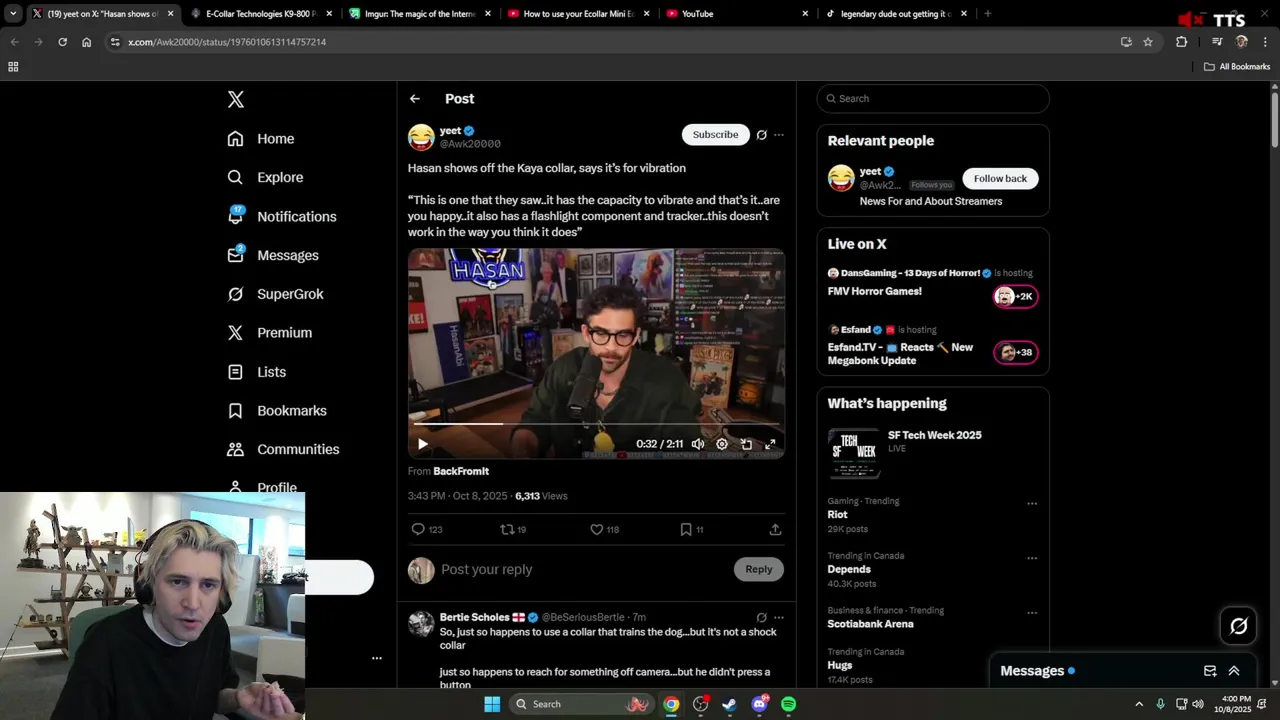The width and height of the screenshot is (1280, 720).
Task: Open Lists in sidebar
Action: click(x=257, y=372)
